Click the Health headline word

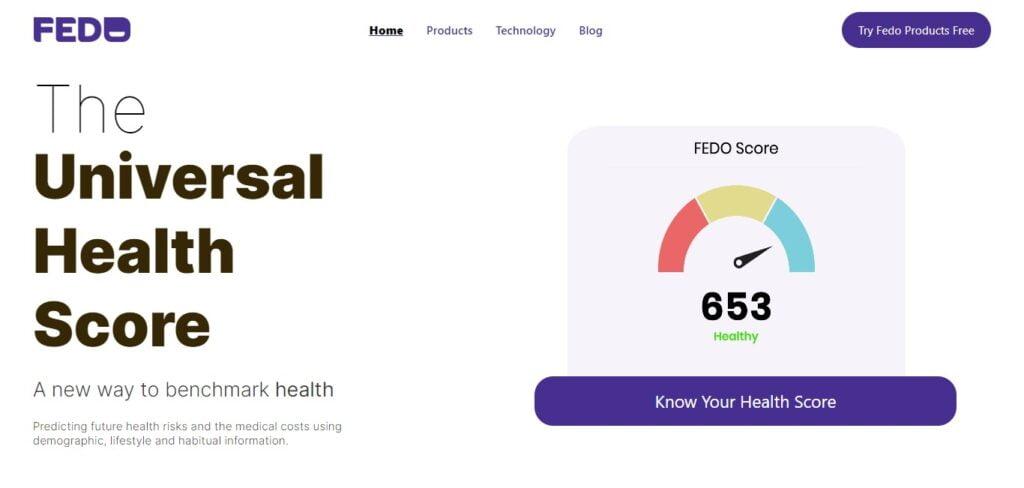point(134,251)
